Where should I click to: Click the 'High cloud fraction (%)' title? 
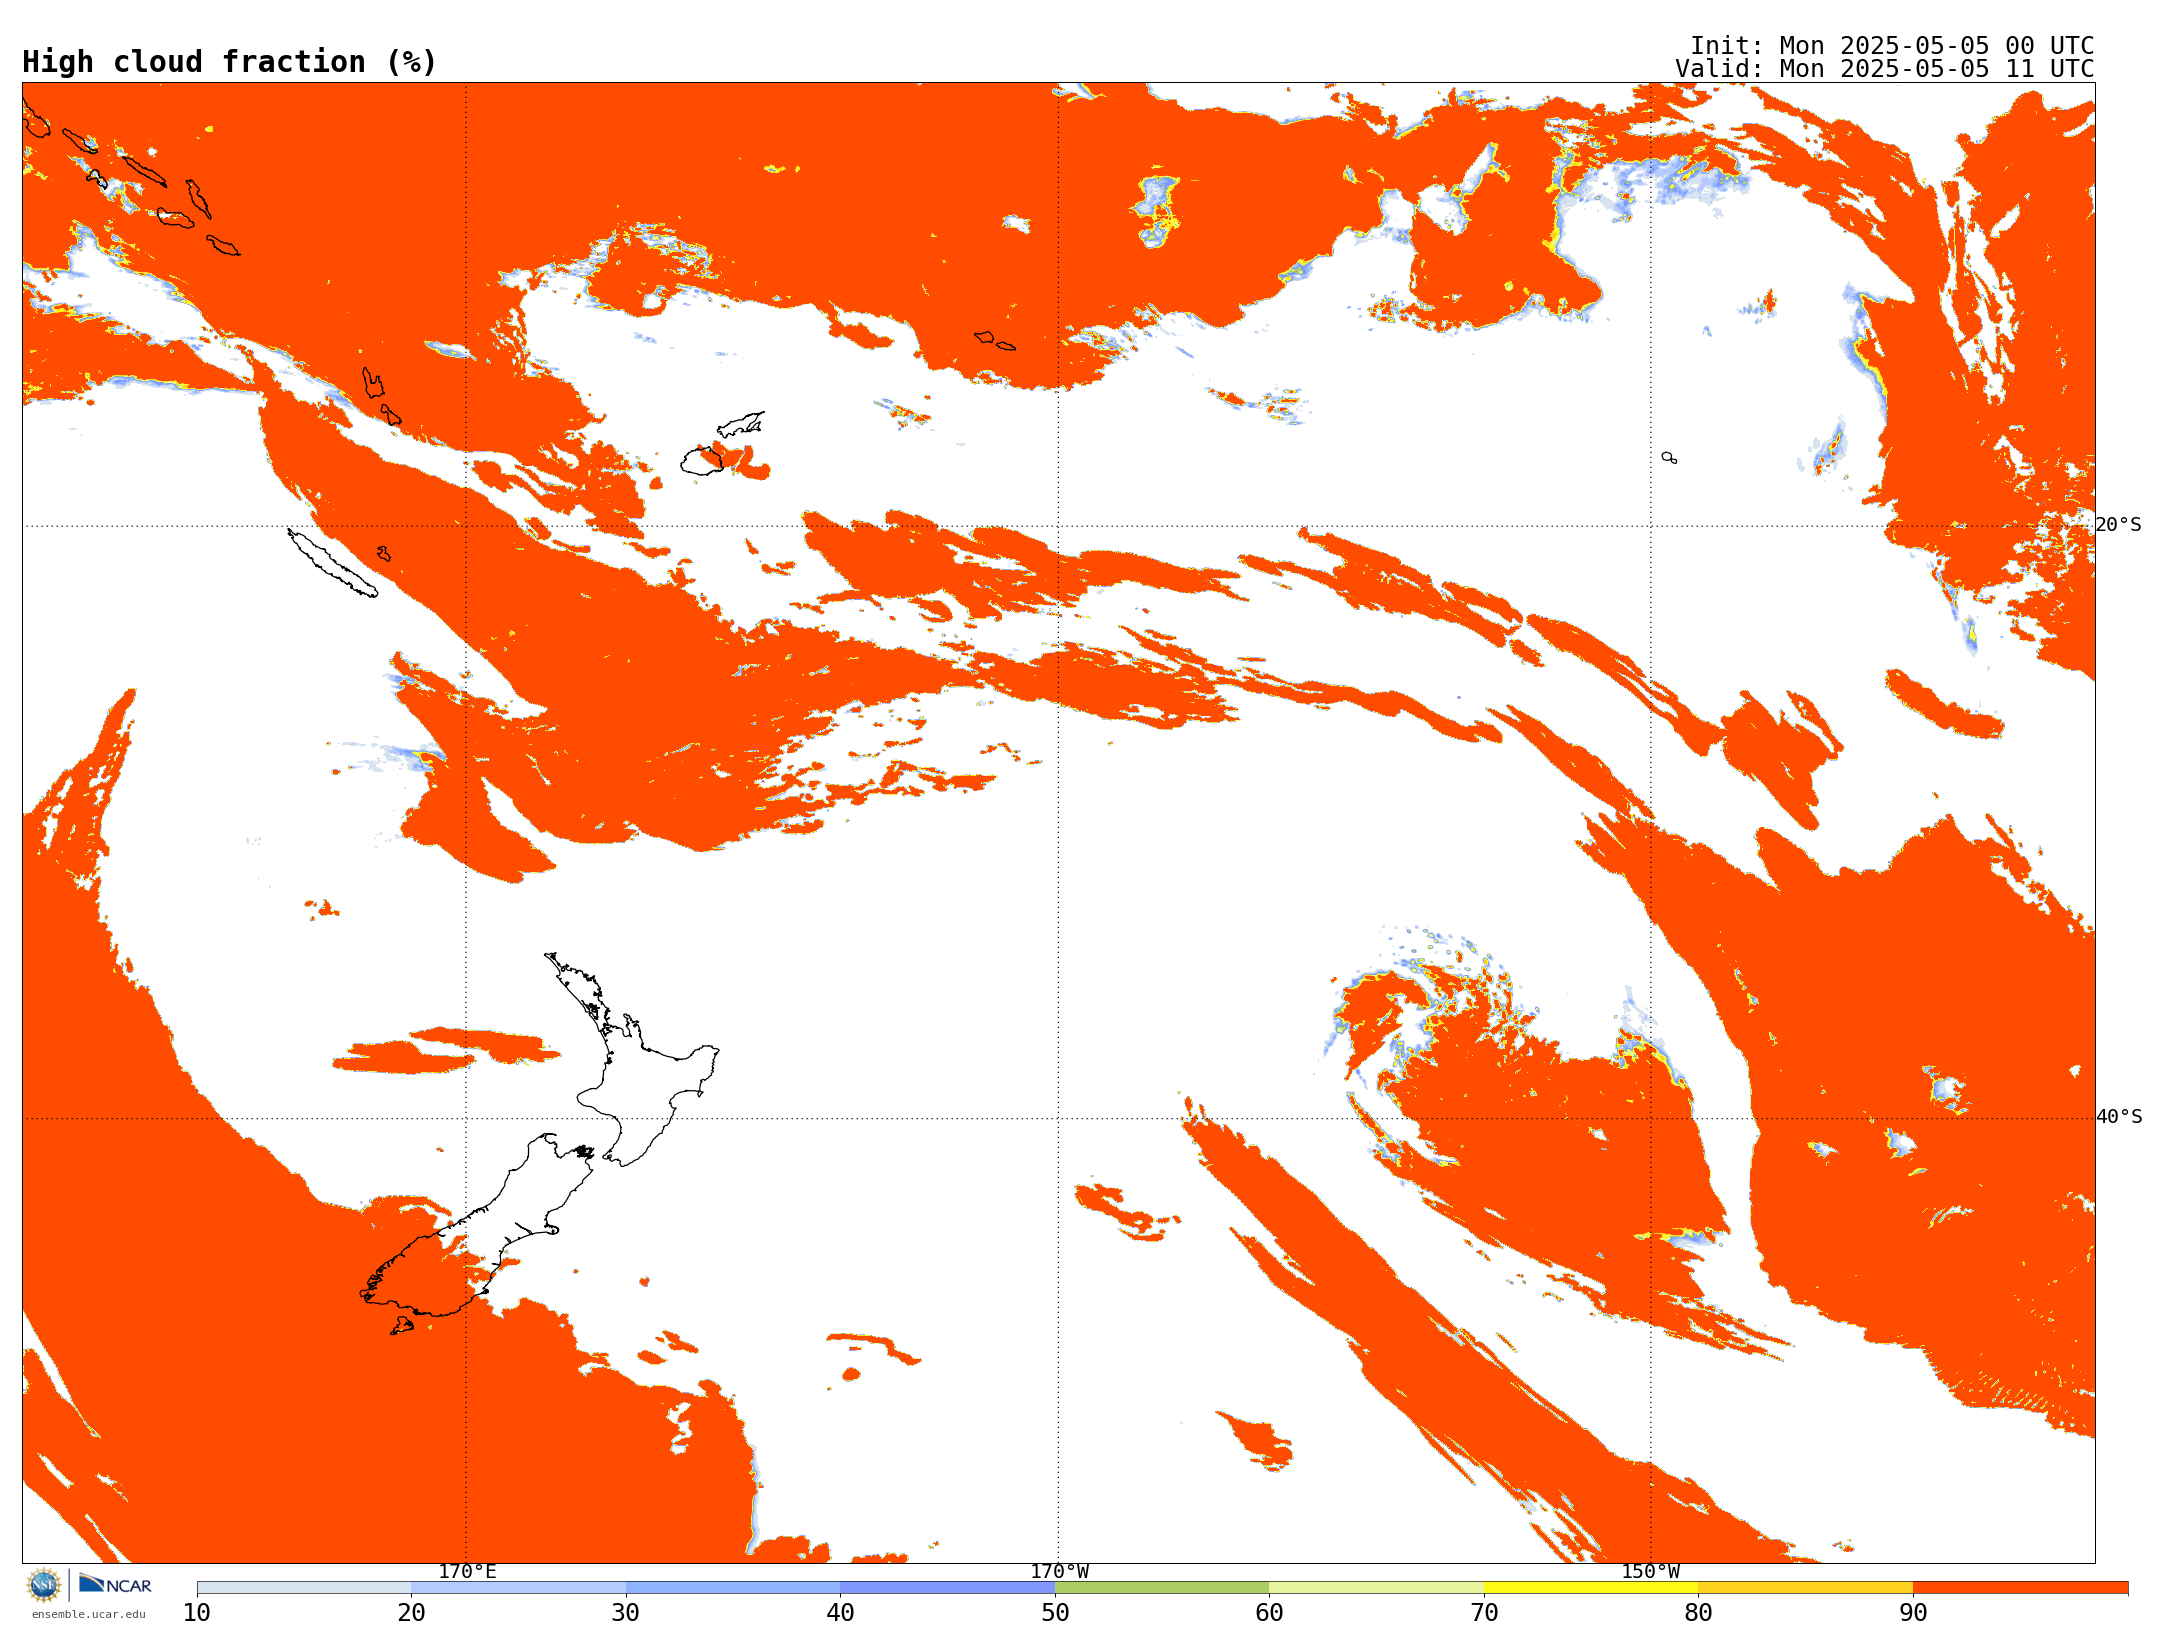[x=229, y=62]
